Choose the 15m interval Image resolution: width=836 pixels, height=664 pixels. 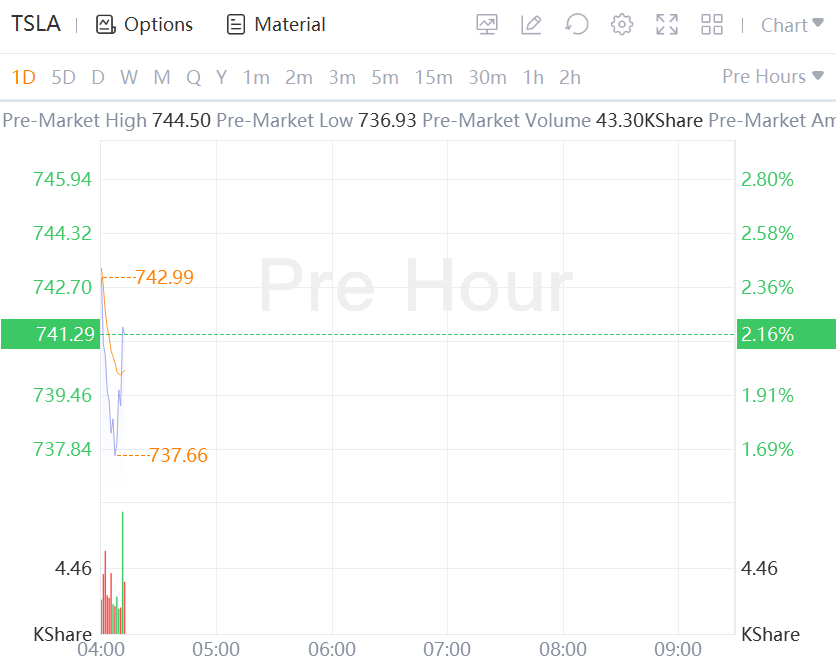tap(433, 77)
